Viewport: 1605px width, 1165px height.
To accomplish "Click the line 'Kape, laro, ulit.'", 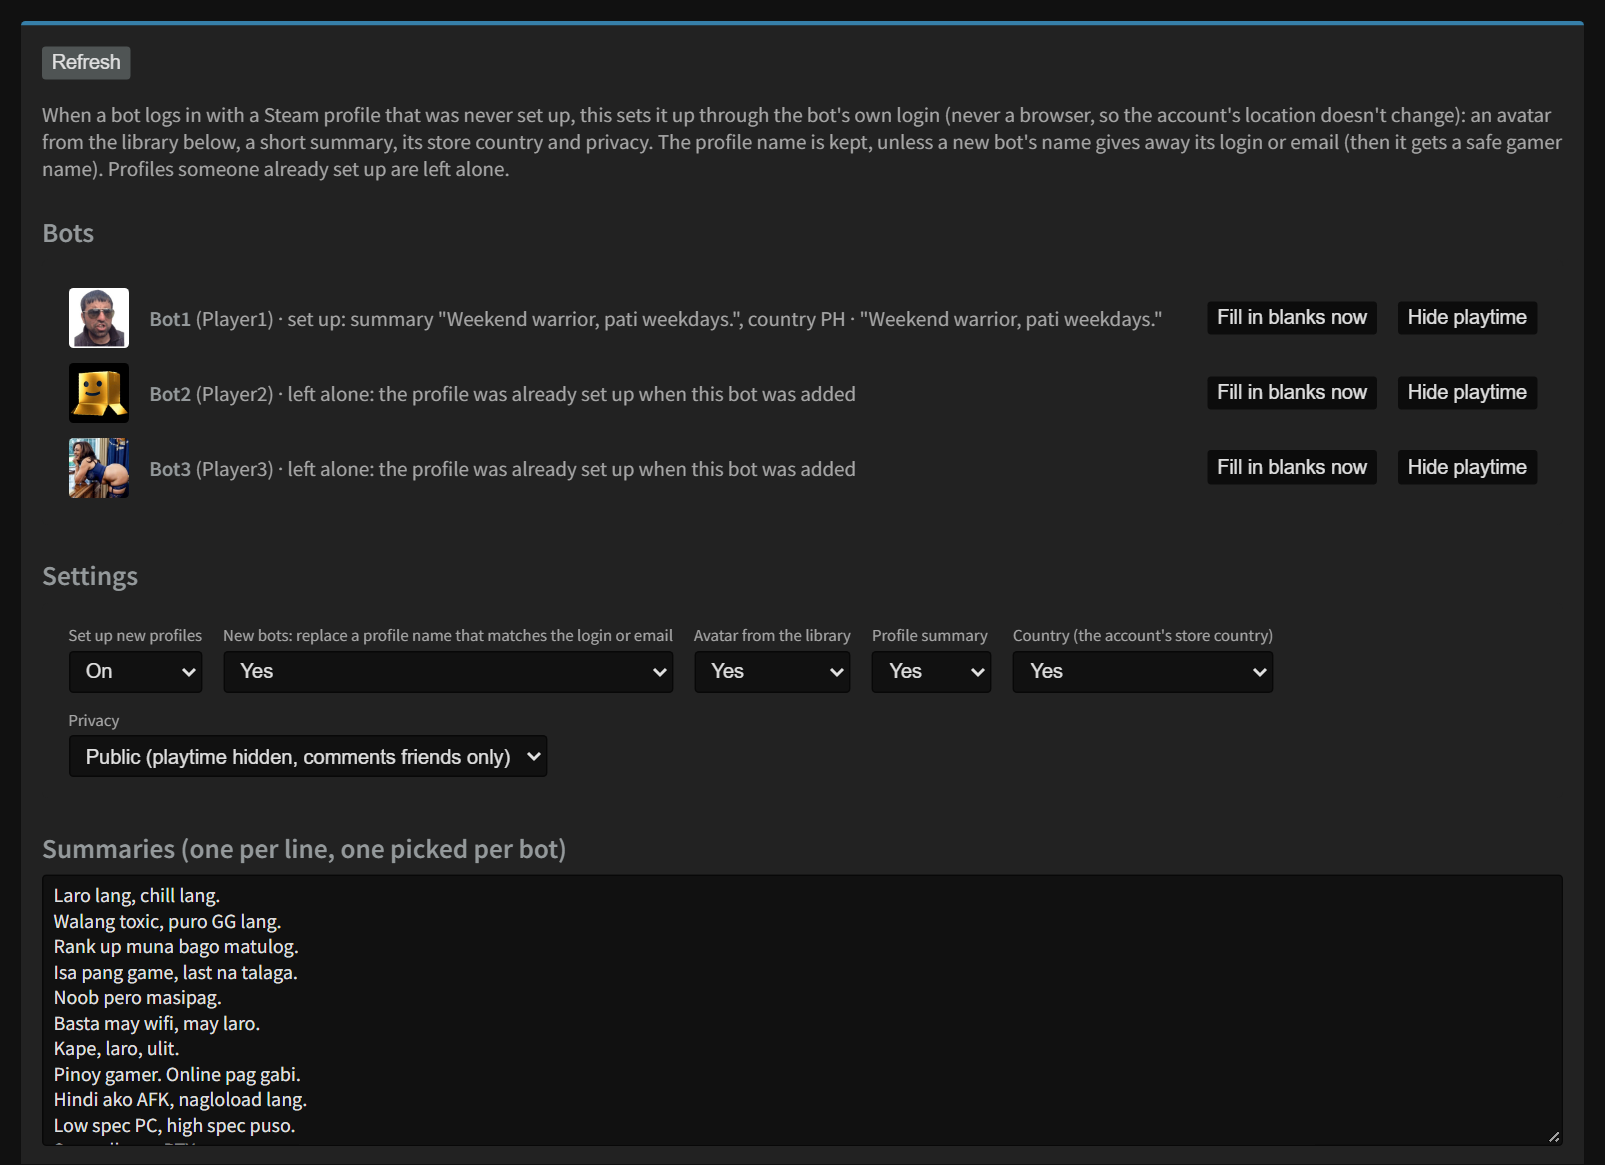I will pyautogui.click(x=117, y=1049).
